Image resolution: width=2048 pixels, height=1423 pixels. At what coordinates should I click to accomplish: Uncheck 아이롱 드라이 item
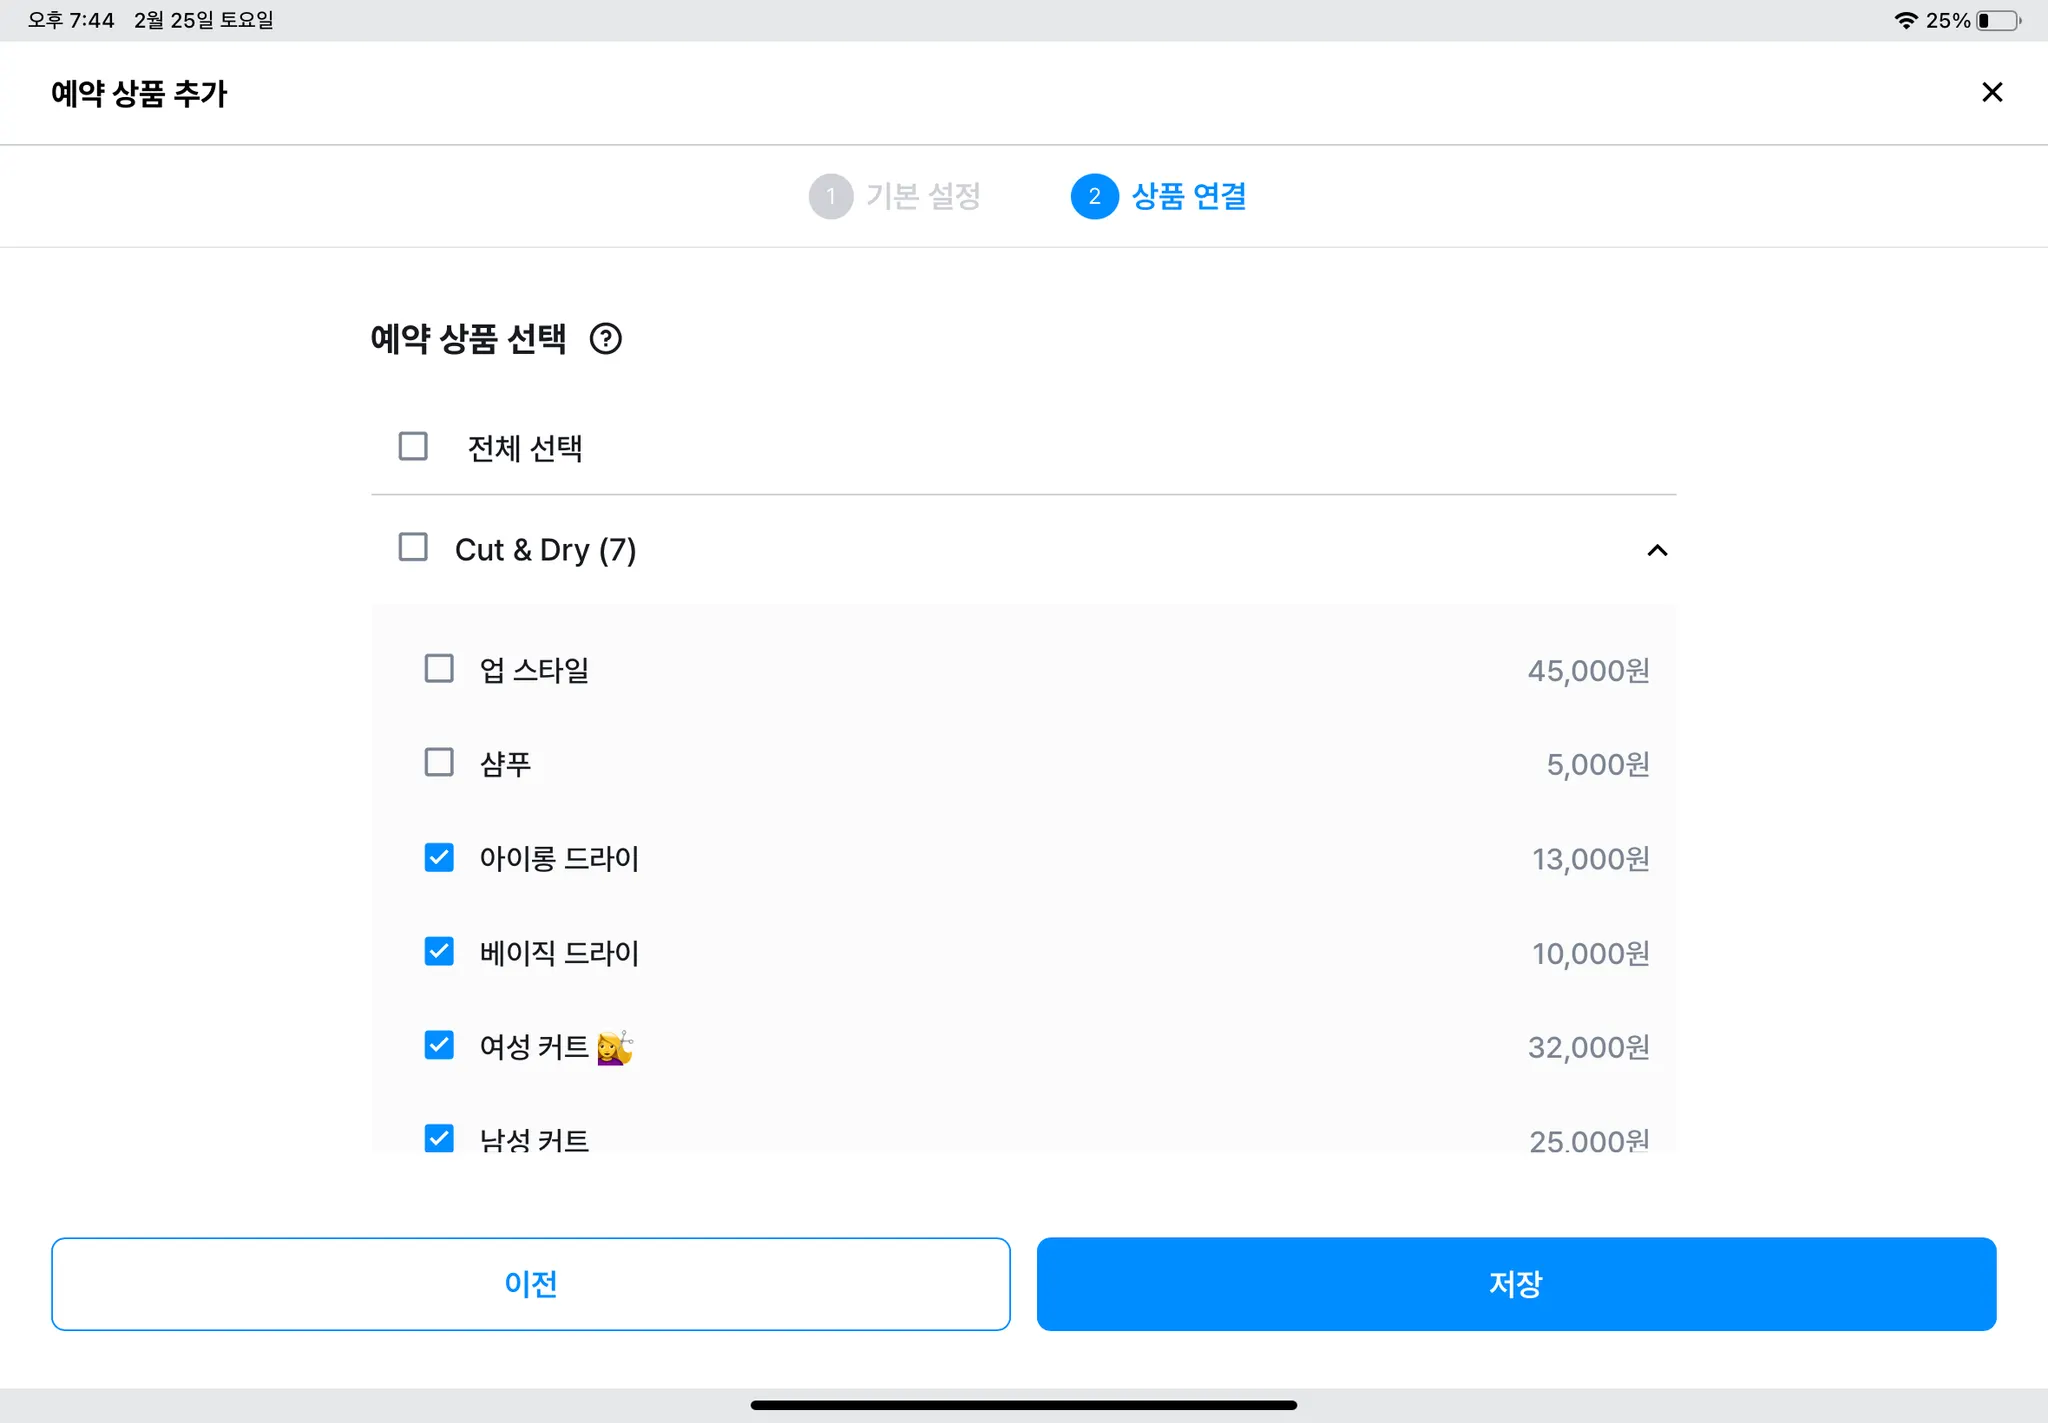click(439, 857)
